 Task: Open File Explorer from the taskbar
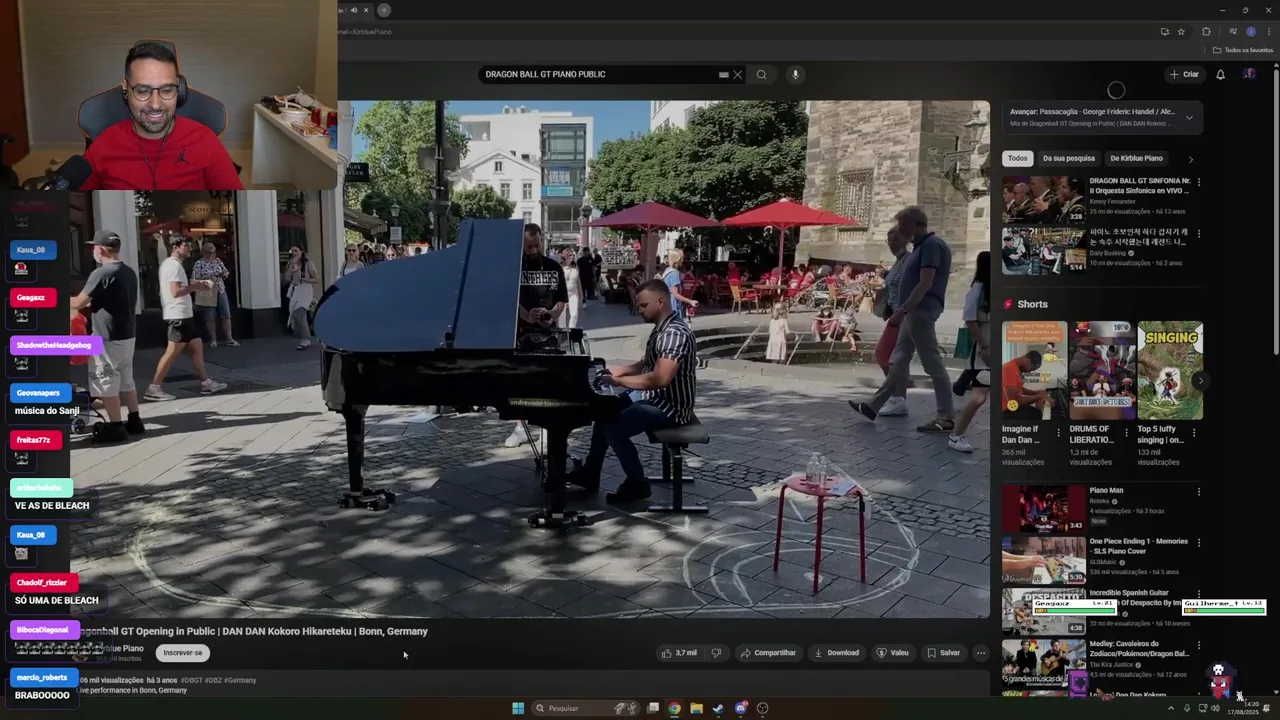696,708
